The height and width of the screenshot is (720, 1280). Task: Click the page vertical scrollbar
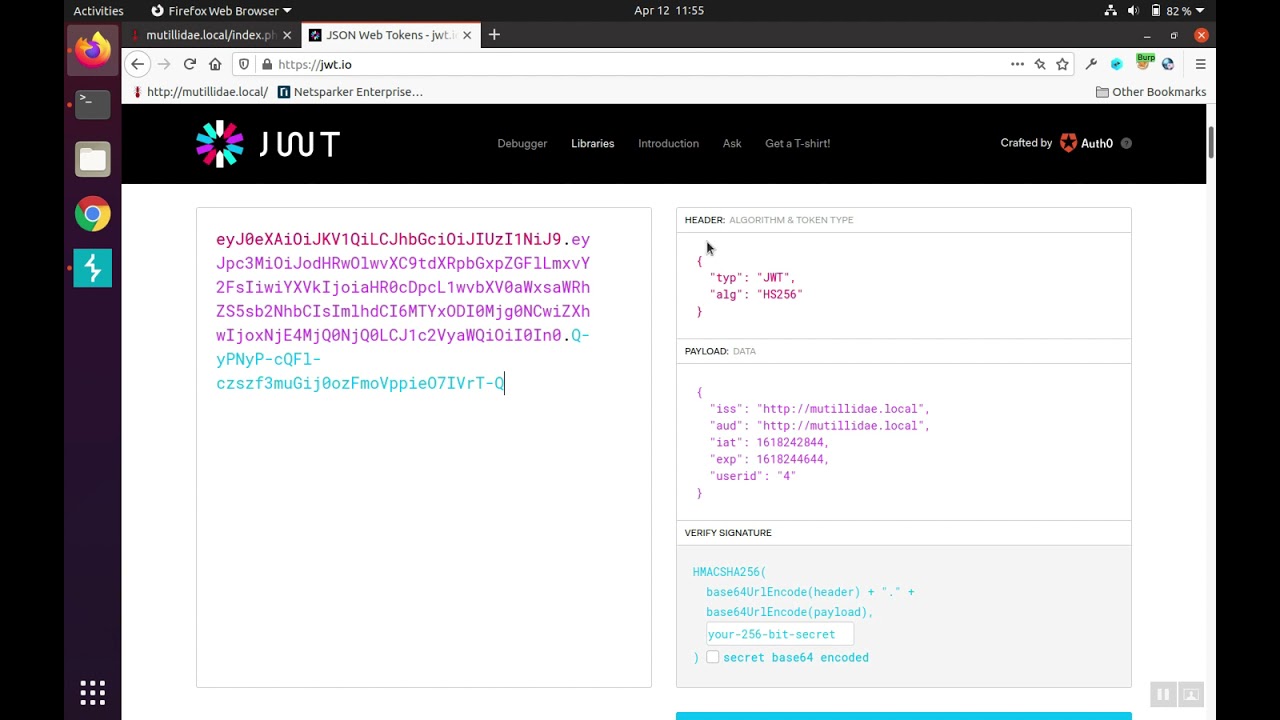point(1211,143)
